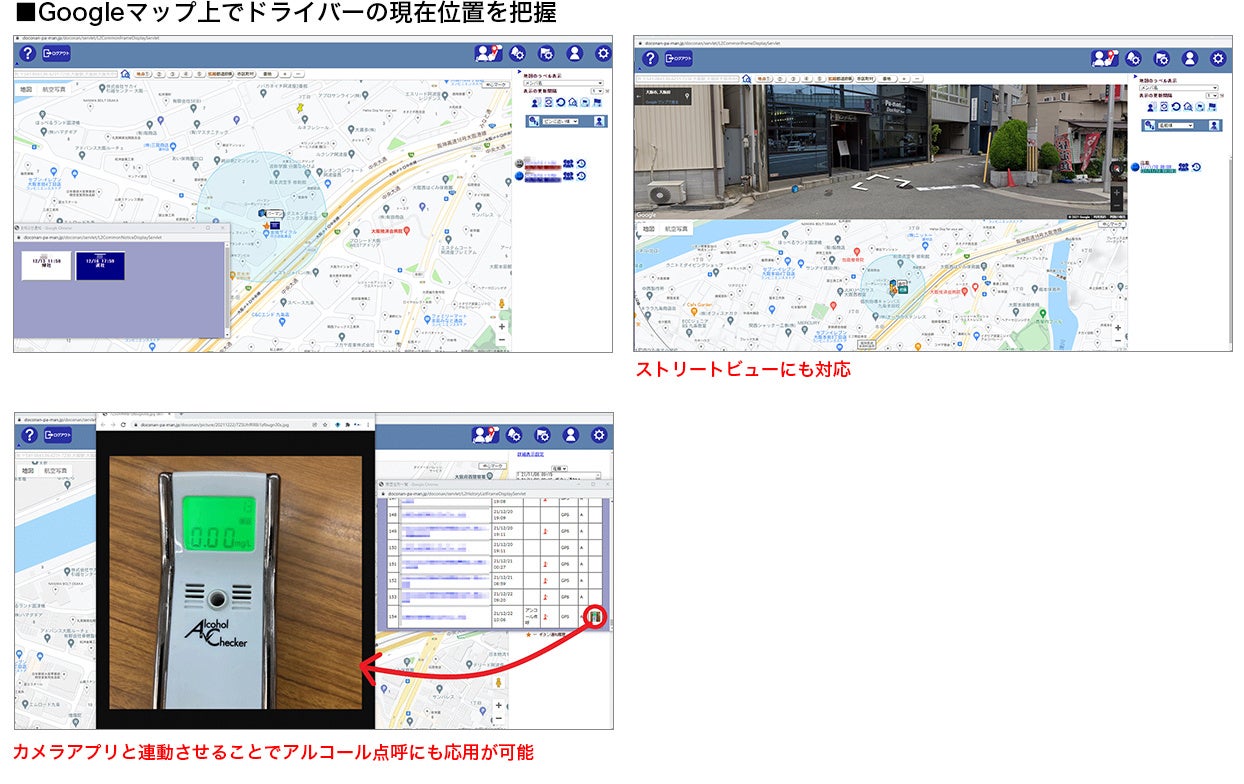Activate the Street View pegman on the map
Image resolution: width=1244 pixels, height=784 pixels.
point(502,303)
